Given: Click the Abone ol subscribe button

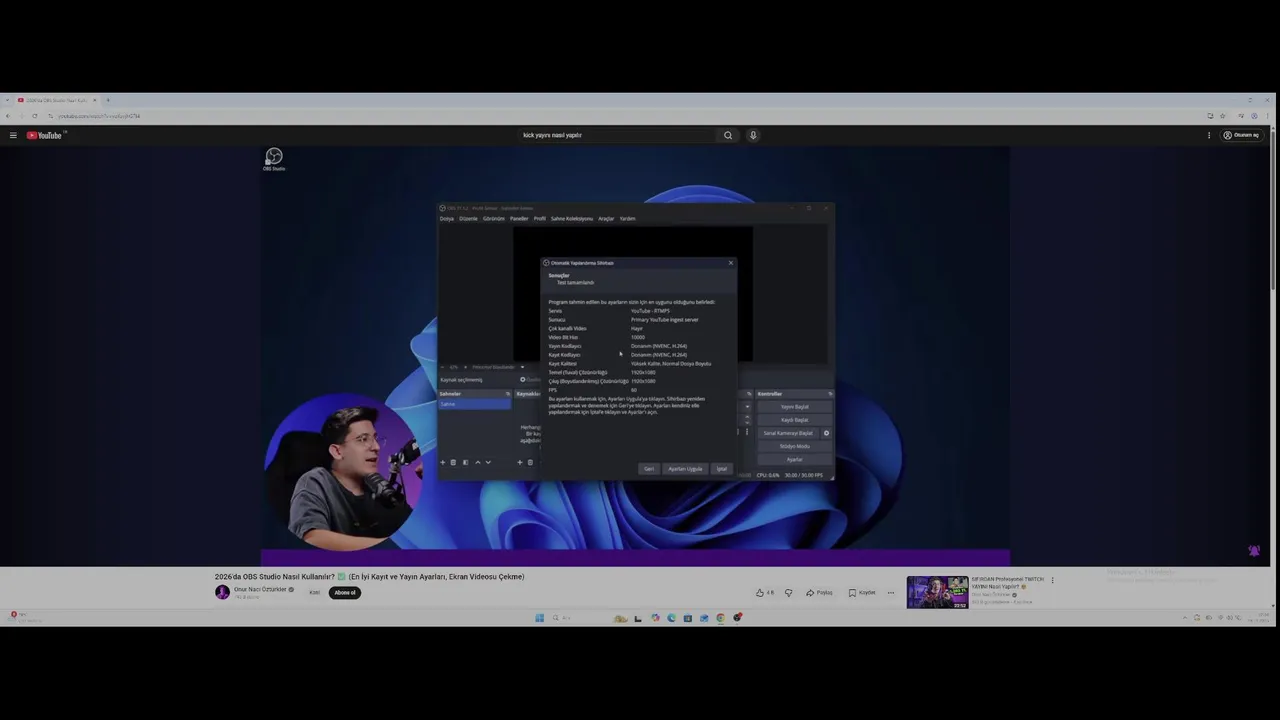Looking at the screenshot, I should [345, 592].
